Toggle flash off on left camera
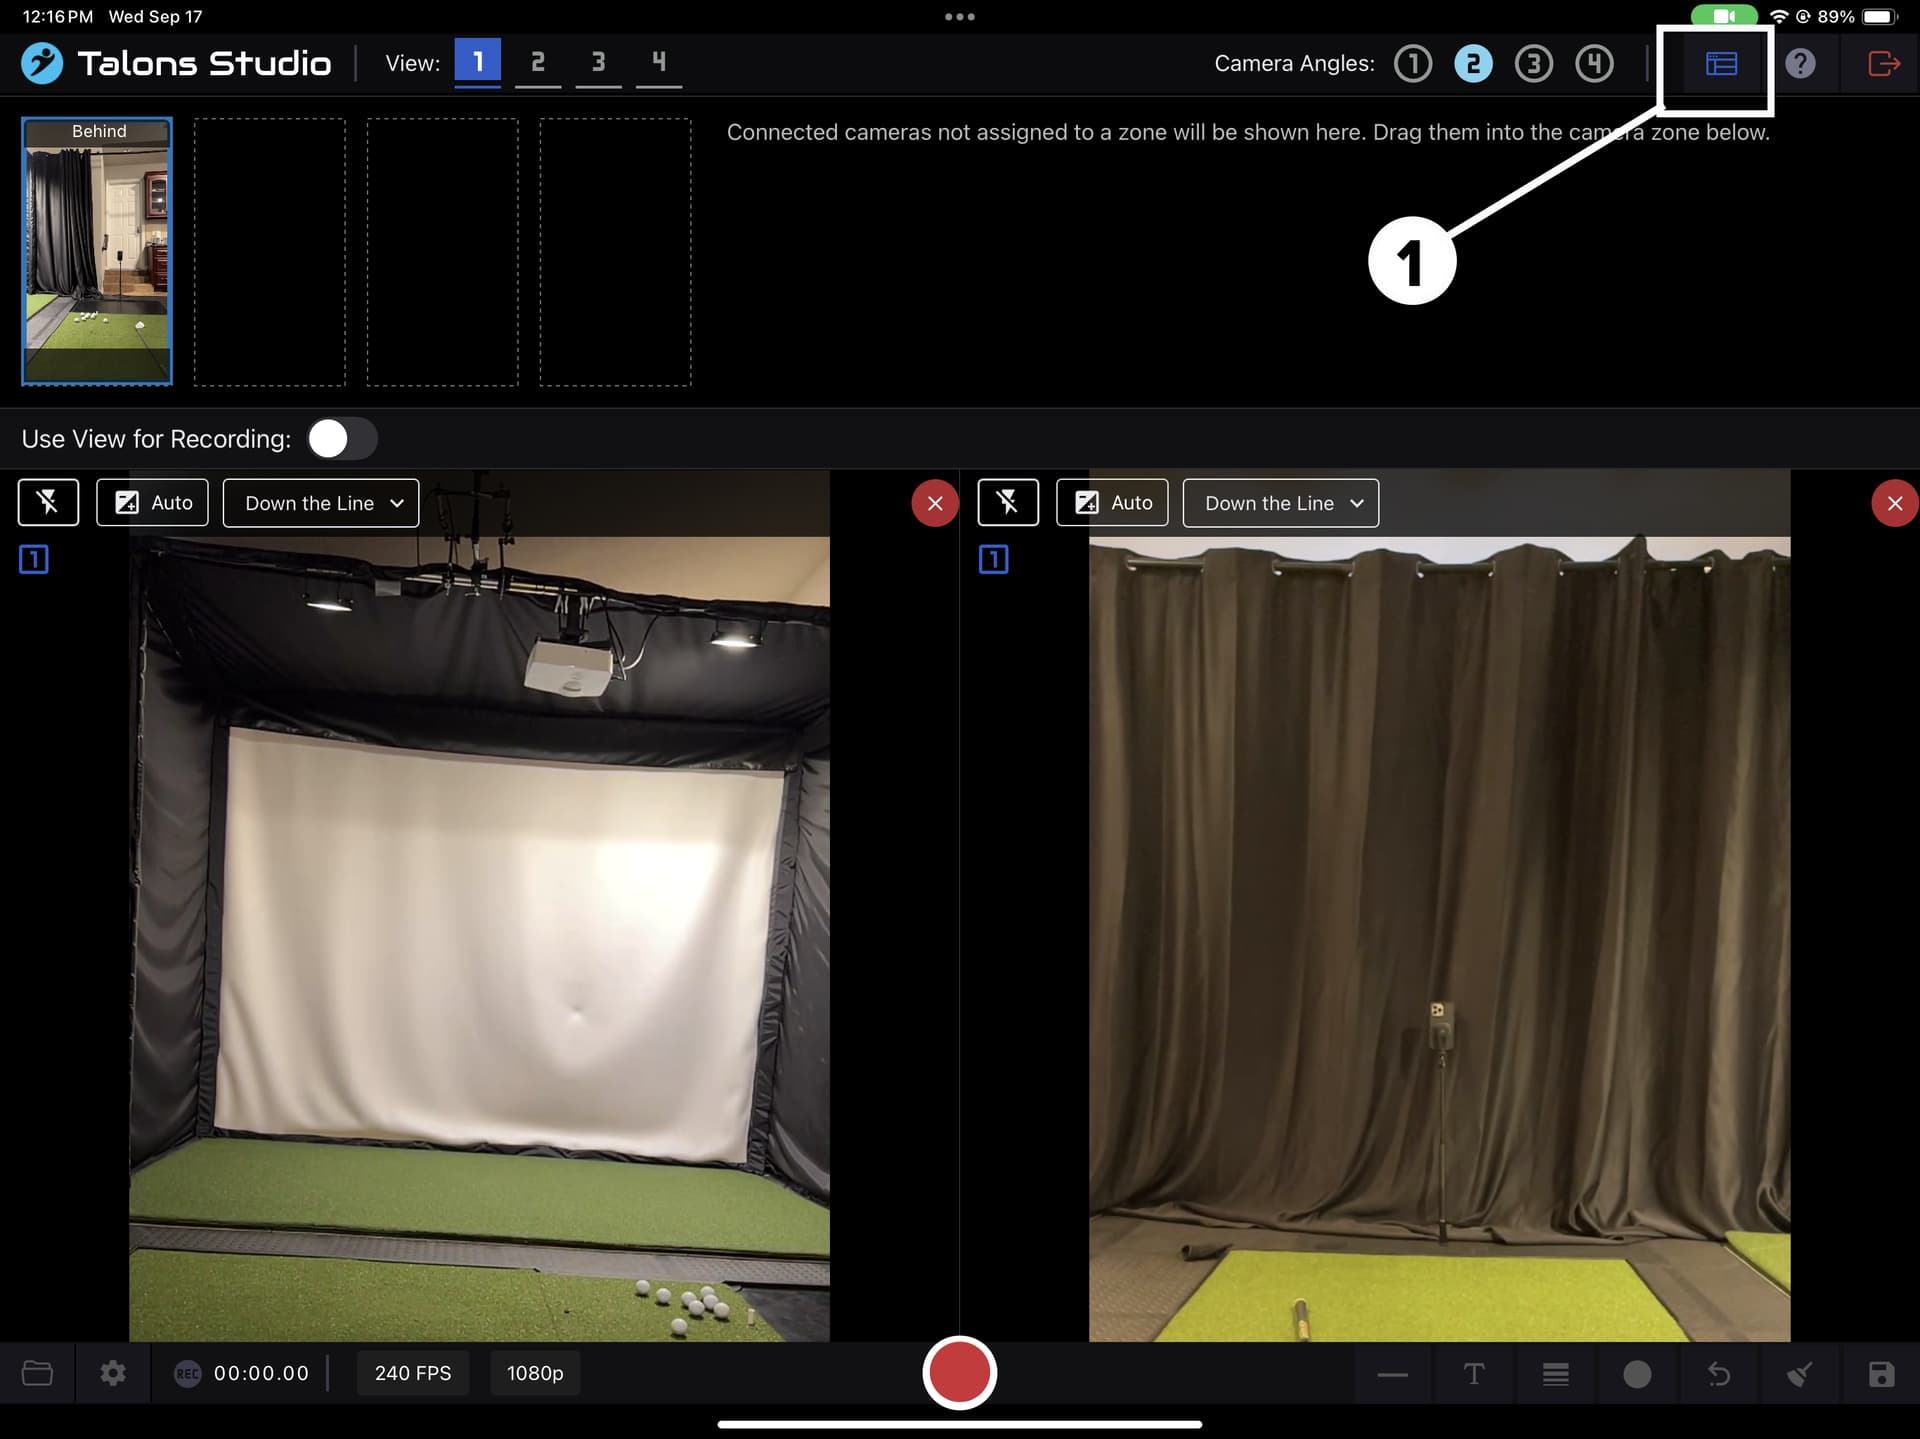The width and height of the screenshot is (1920, 1439). tap(48, 502)
